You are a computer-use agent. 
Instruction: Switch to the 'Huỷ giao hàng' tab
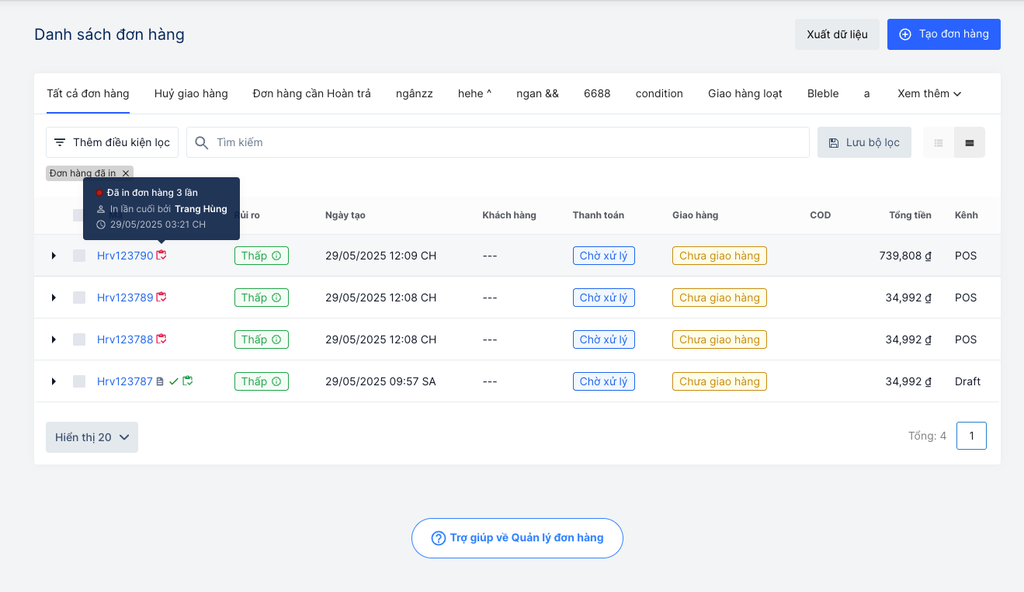(191, 94)
